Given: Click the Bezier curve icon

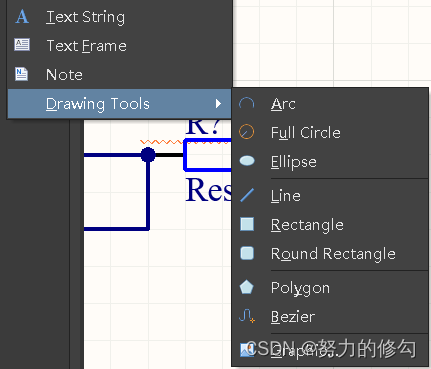Looking at the screenshot, I should (247, 316).
